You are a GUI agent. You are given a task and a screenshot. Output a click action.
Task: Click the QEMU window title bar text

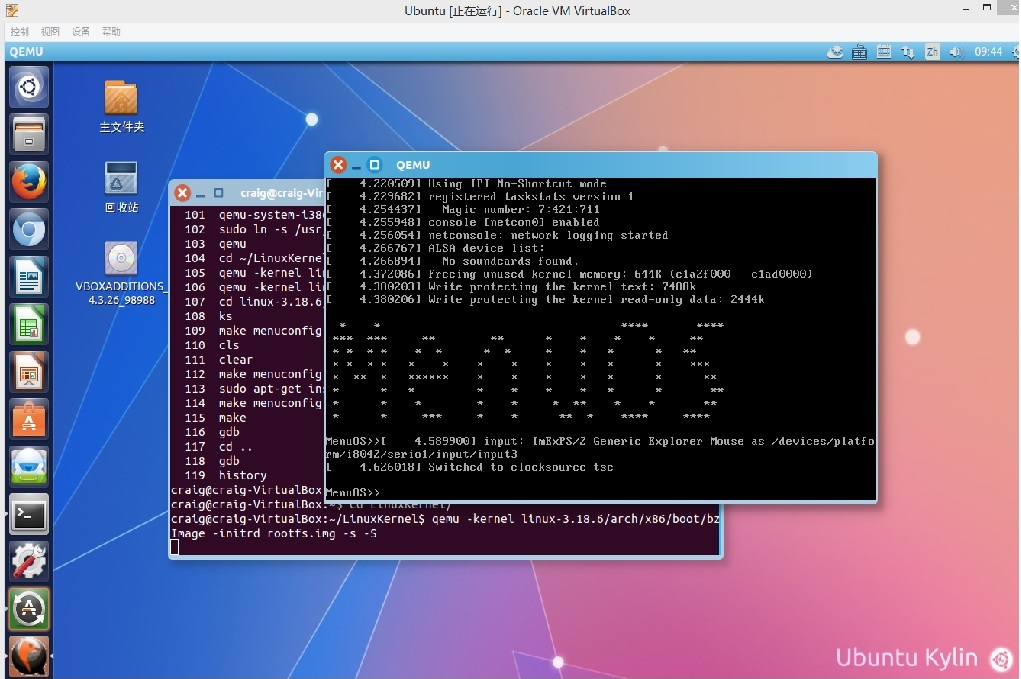coord(413,165)
